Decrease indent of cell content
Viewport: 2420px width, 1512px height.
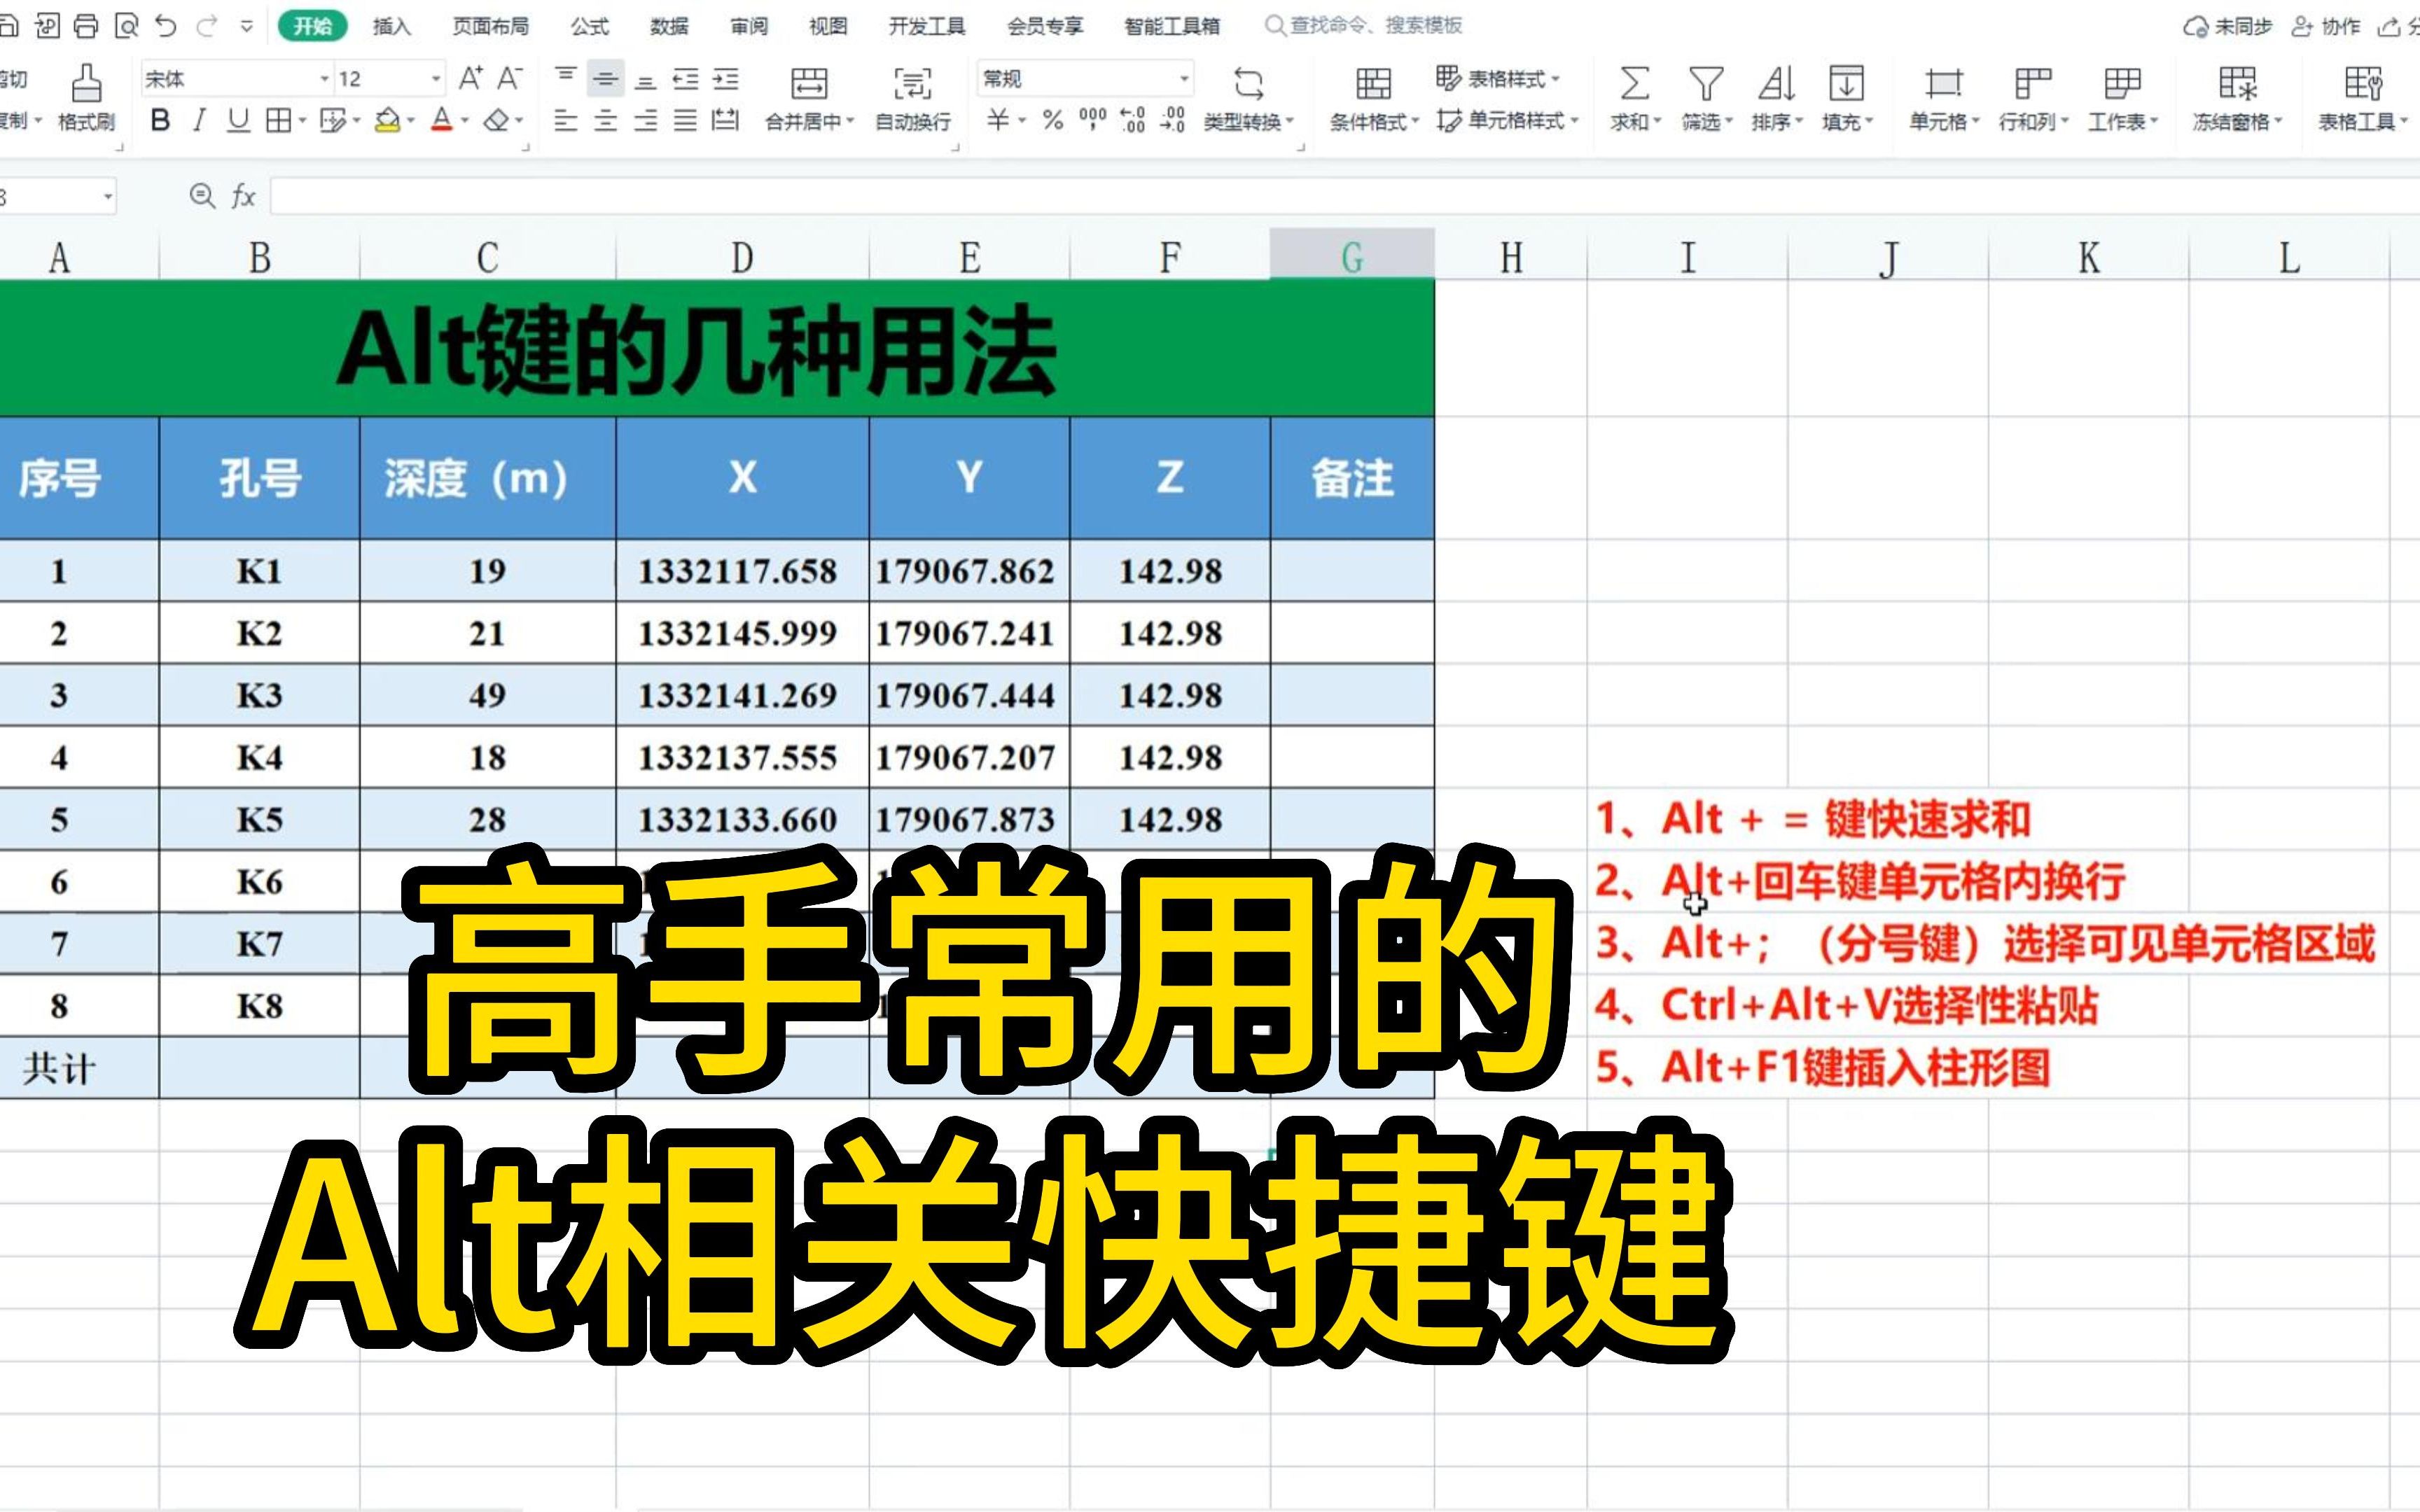[x=685, y=78]
